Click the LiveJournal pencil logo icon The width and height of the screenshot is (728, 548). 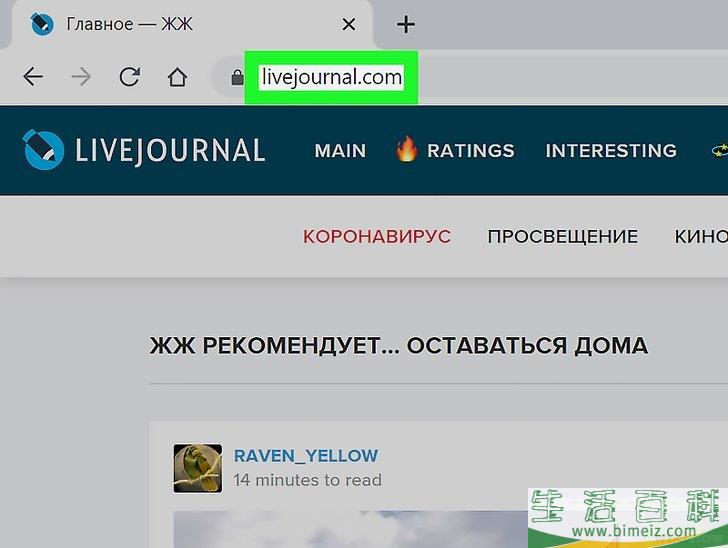pos(43,150)
